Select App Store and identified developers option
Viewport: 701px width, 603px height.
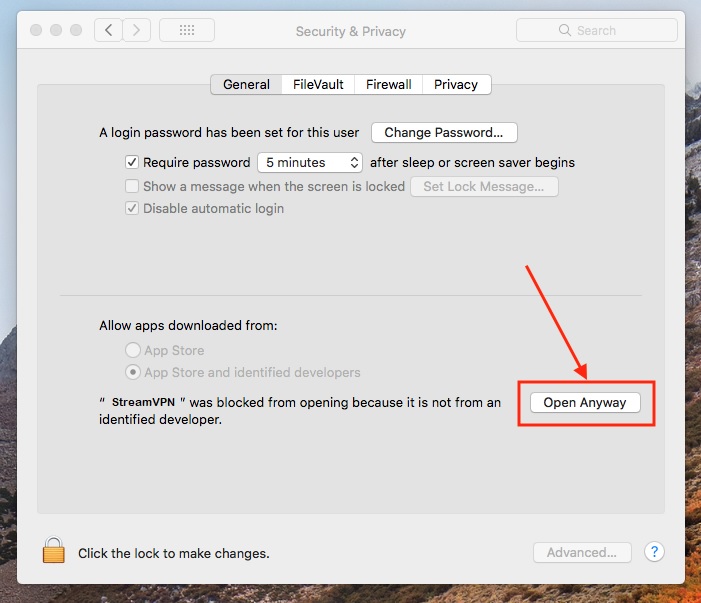(x=132, y=372)
